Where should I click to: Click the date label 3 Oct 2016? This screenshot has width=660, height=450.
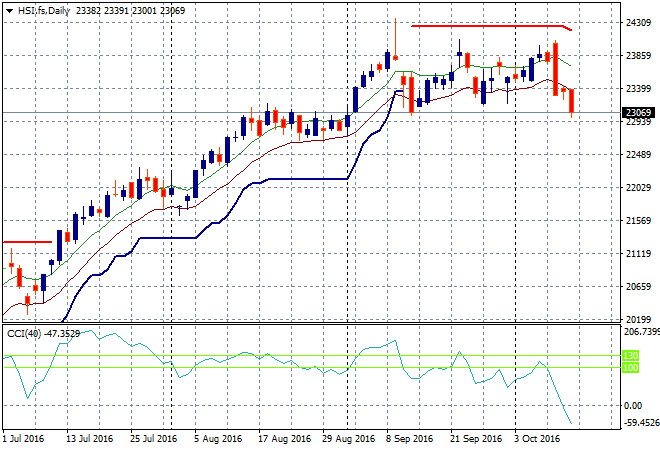537,439
